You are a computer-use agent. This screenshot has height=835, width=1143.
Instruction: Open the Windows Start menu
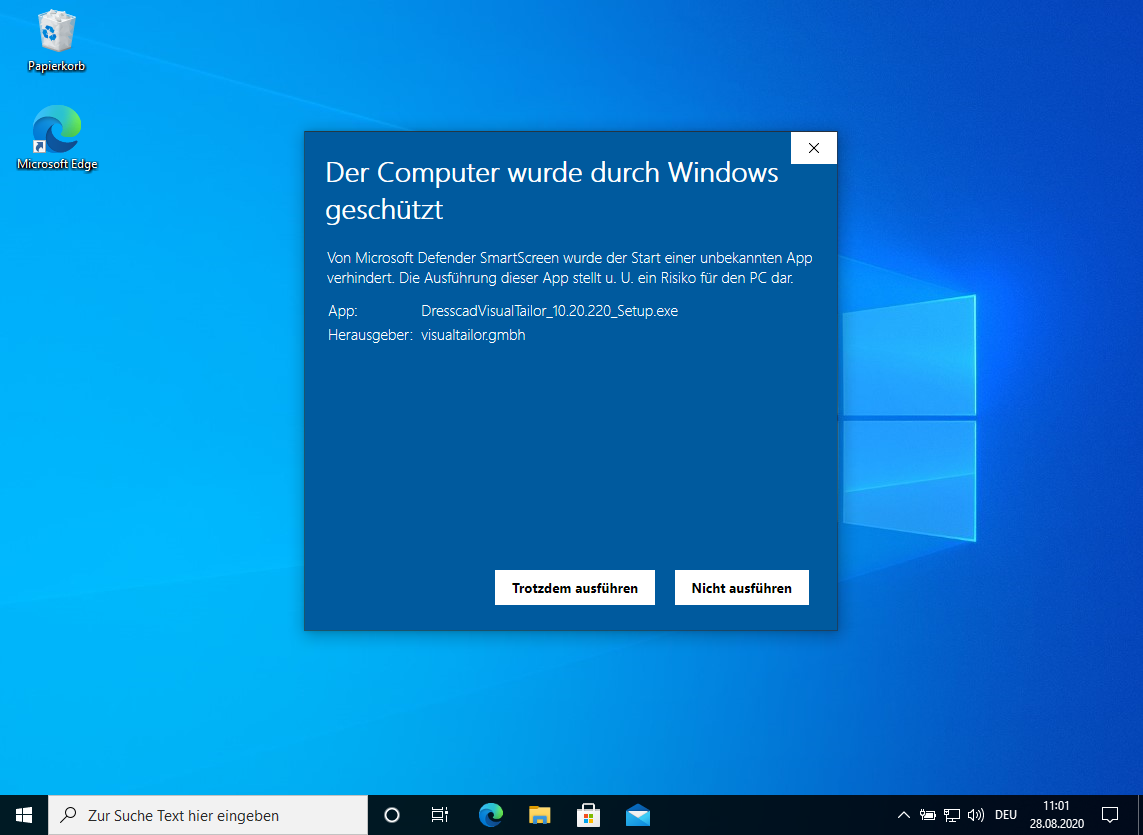point(24,815)
